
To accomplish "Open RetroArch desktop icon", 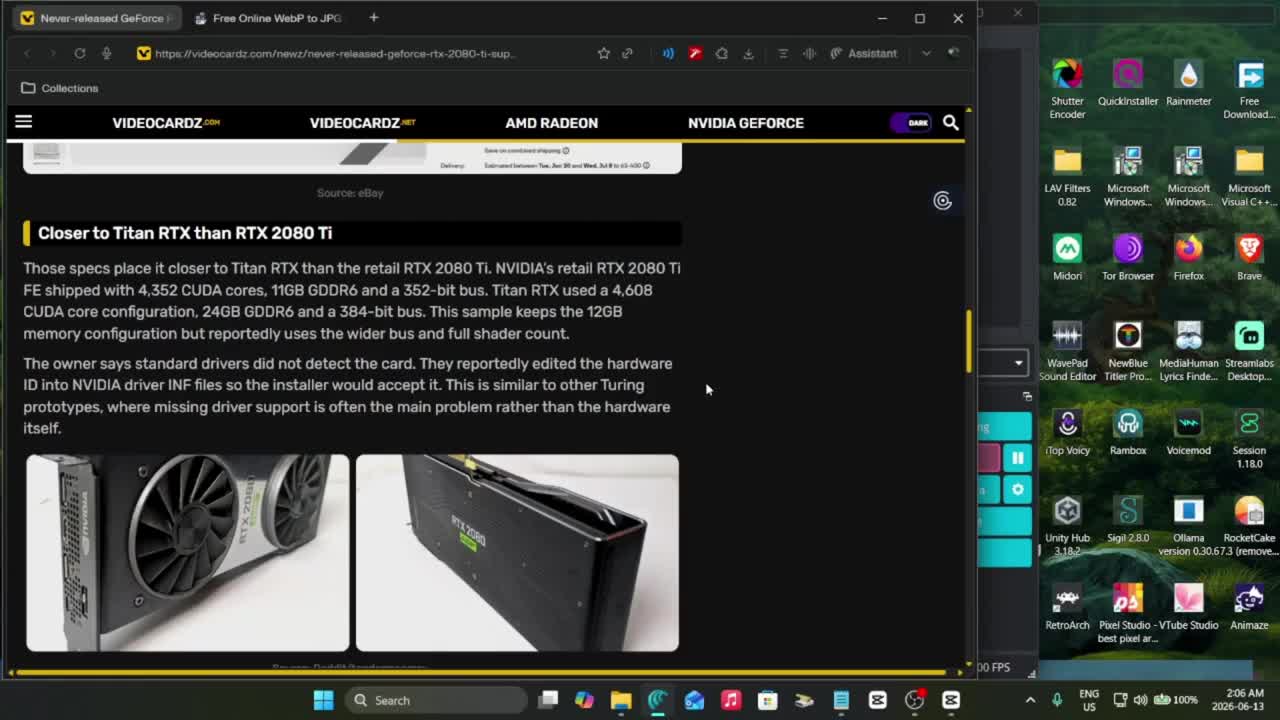I will pyautogui.click(x=1067, y=607).
